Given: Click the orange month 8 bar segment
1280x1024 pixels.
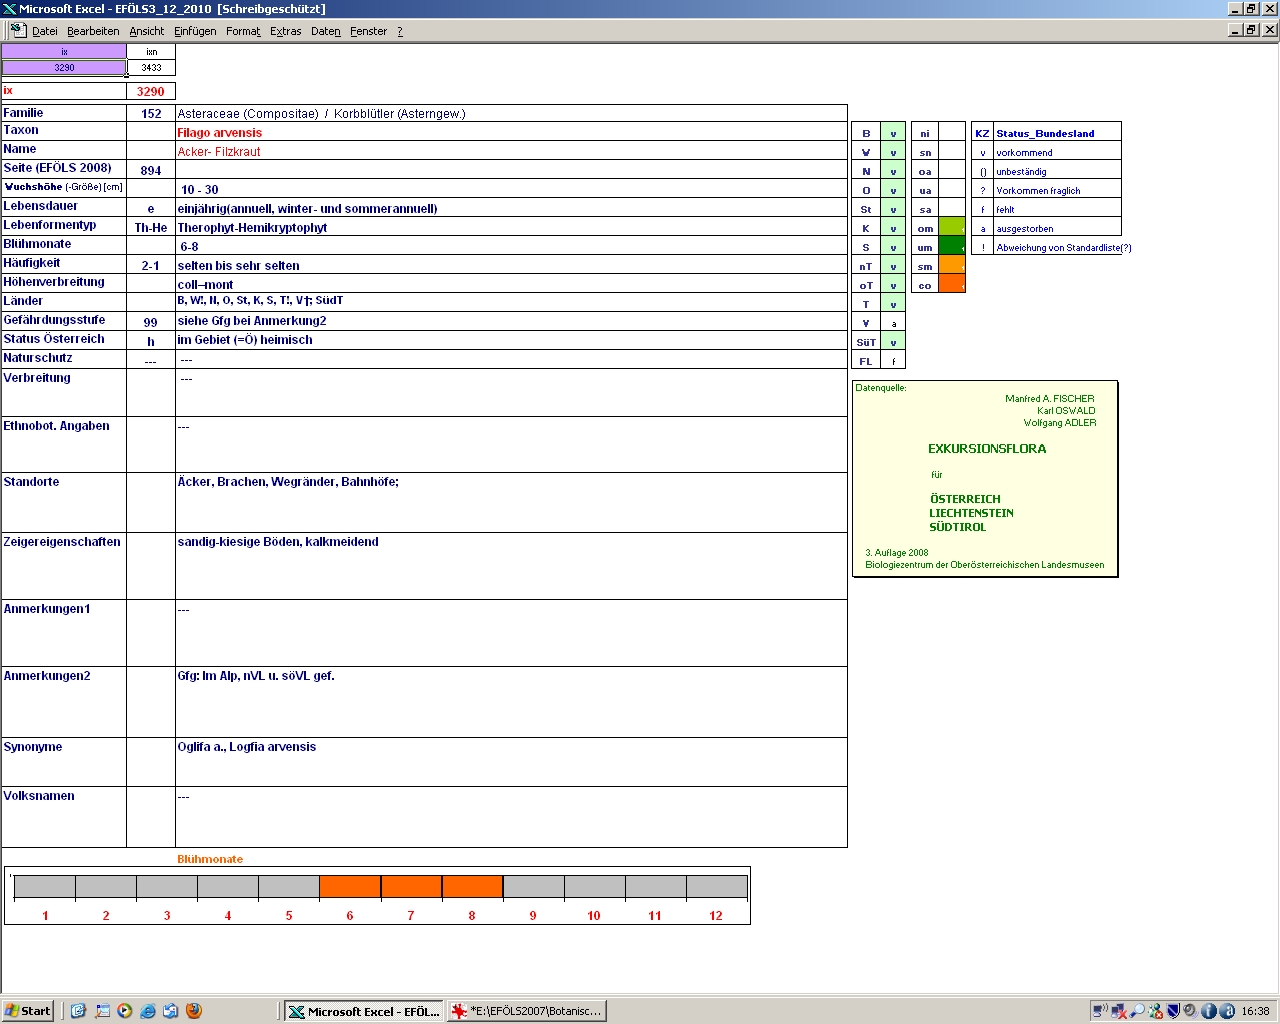Looking at the screenshot, I should tap(472, 886).
